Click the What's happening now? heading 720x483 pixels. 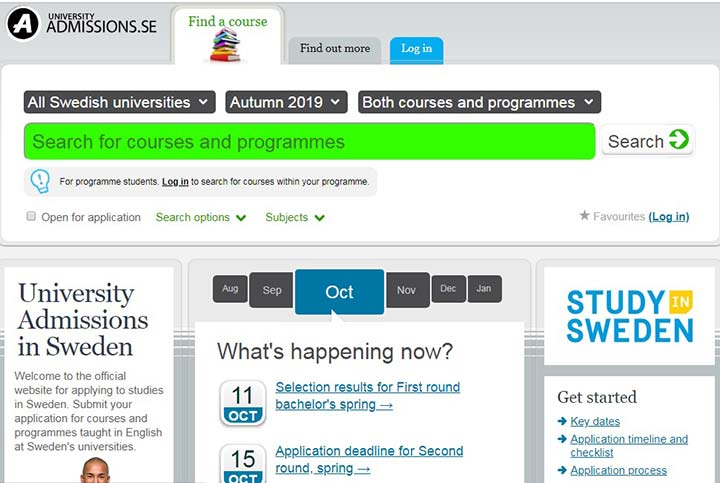[x=335, y=352]
